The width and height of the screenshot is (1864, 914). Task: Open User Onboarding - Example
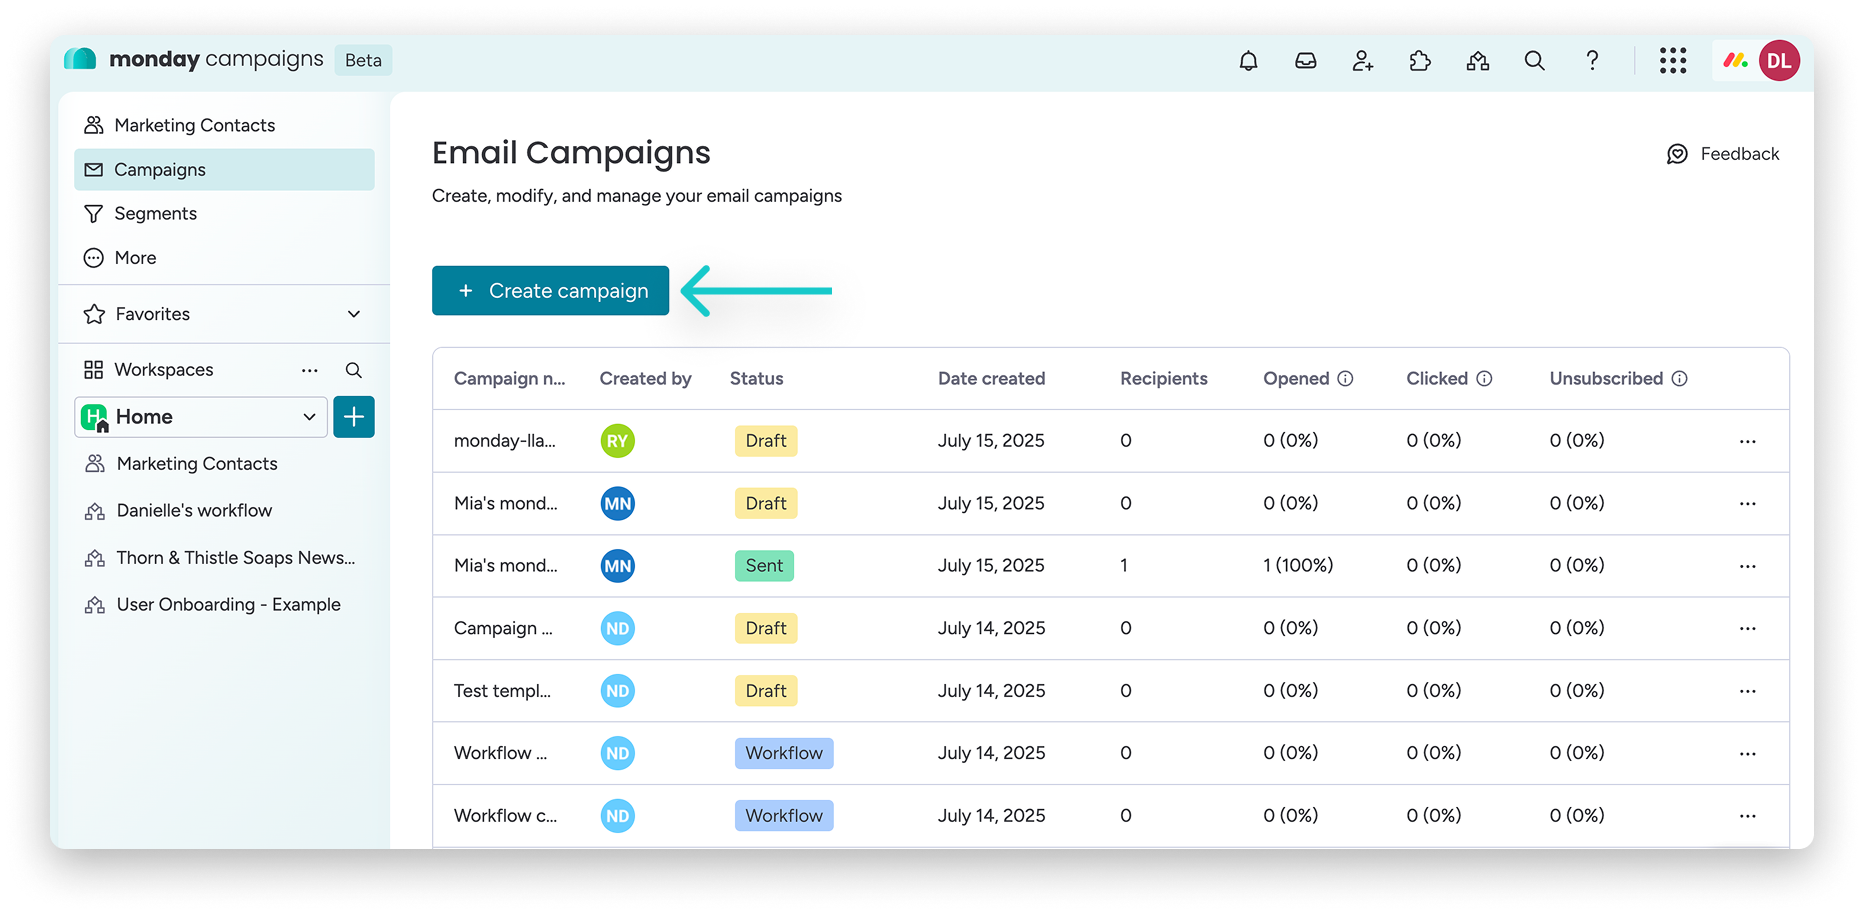(x=228, y=605)
